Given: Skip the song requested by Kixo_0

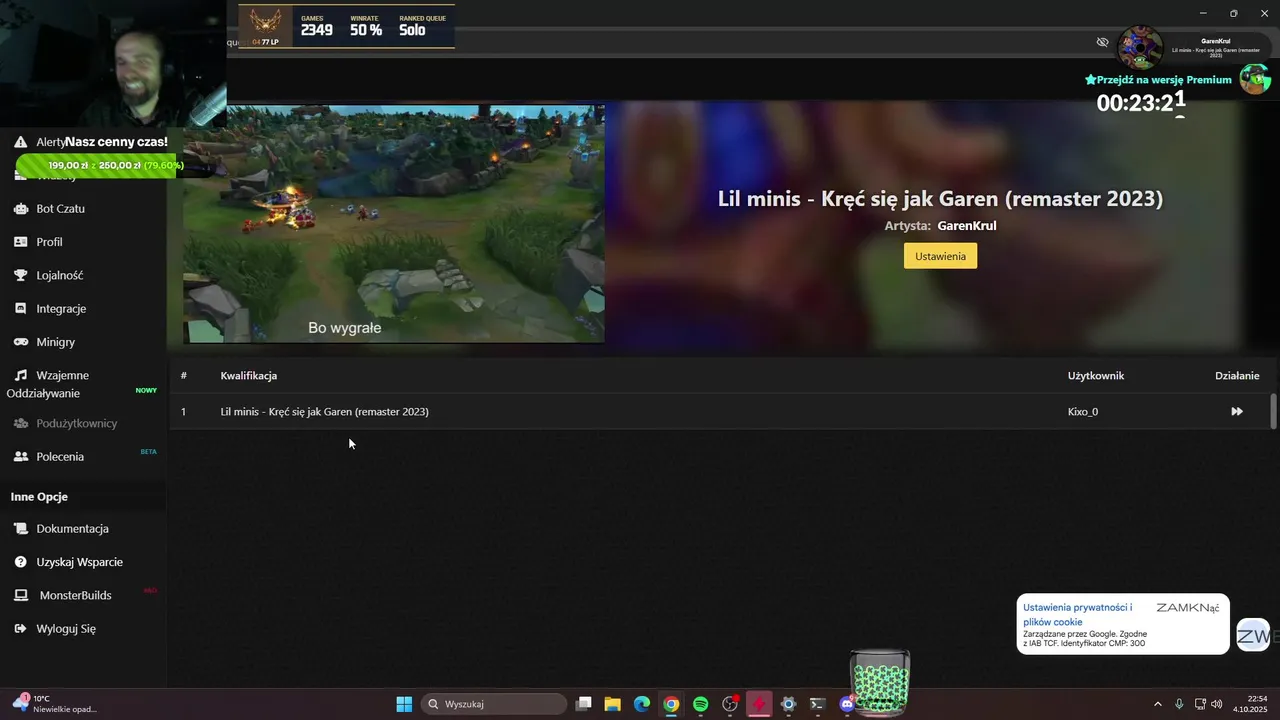Looking at the screenshot, I should coord(1237,412).
